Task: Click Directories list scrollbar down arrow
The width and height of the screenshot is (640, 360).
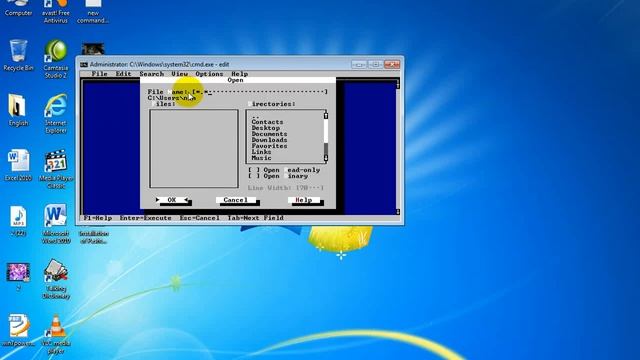Action: click(326, 158)
